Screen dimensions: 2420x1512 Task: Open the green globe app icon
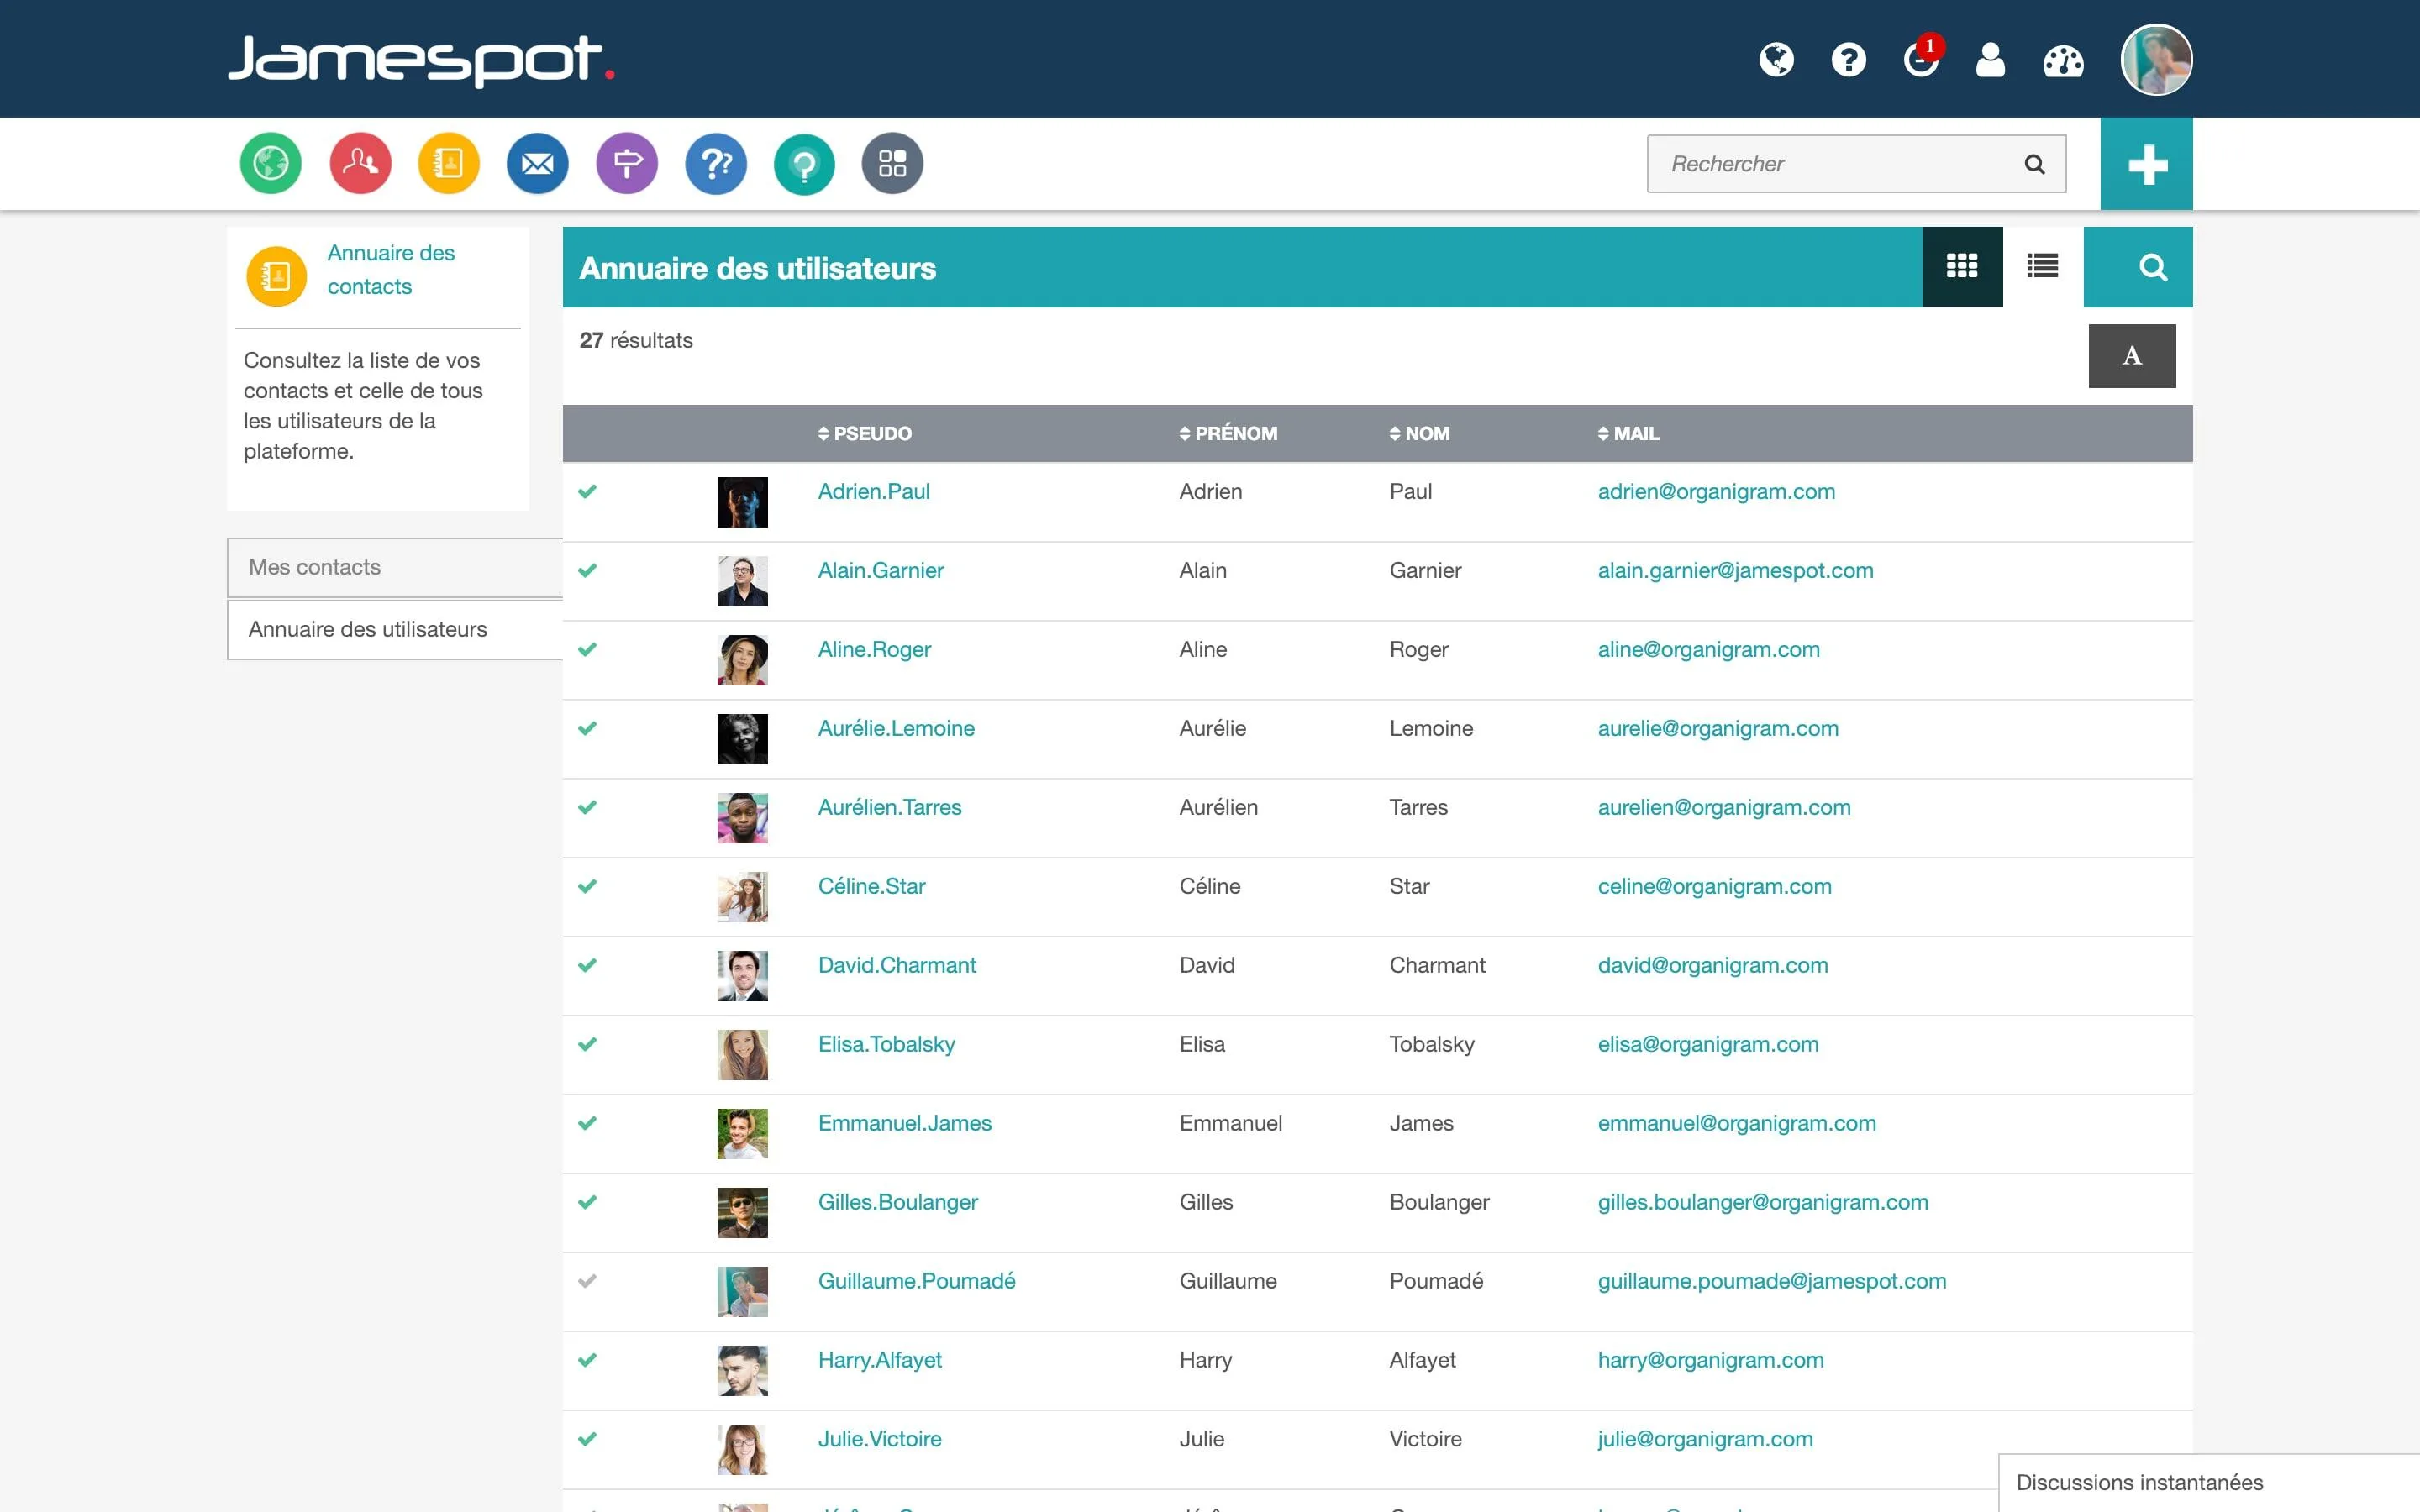coord(271,163)
